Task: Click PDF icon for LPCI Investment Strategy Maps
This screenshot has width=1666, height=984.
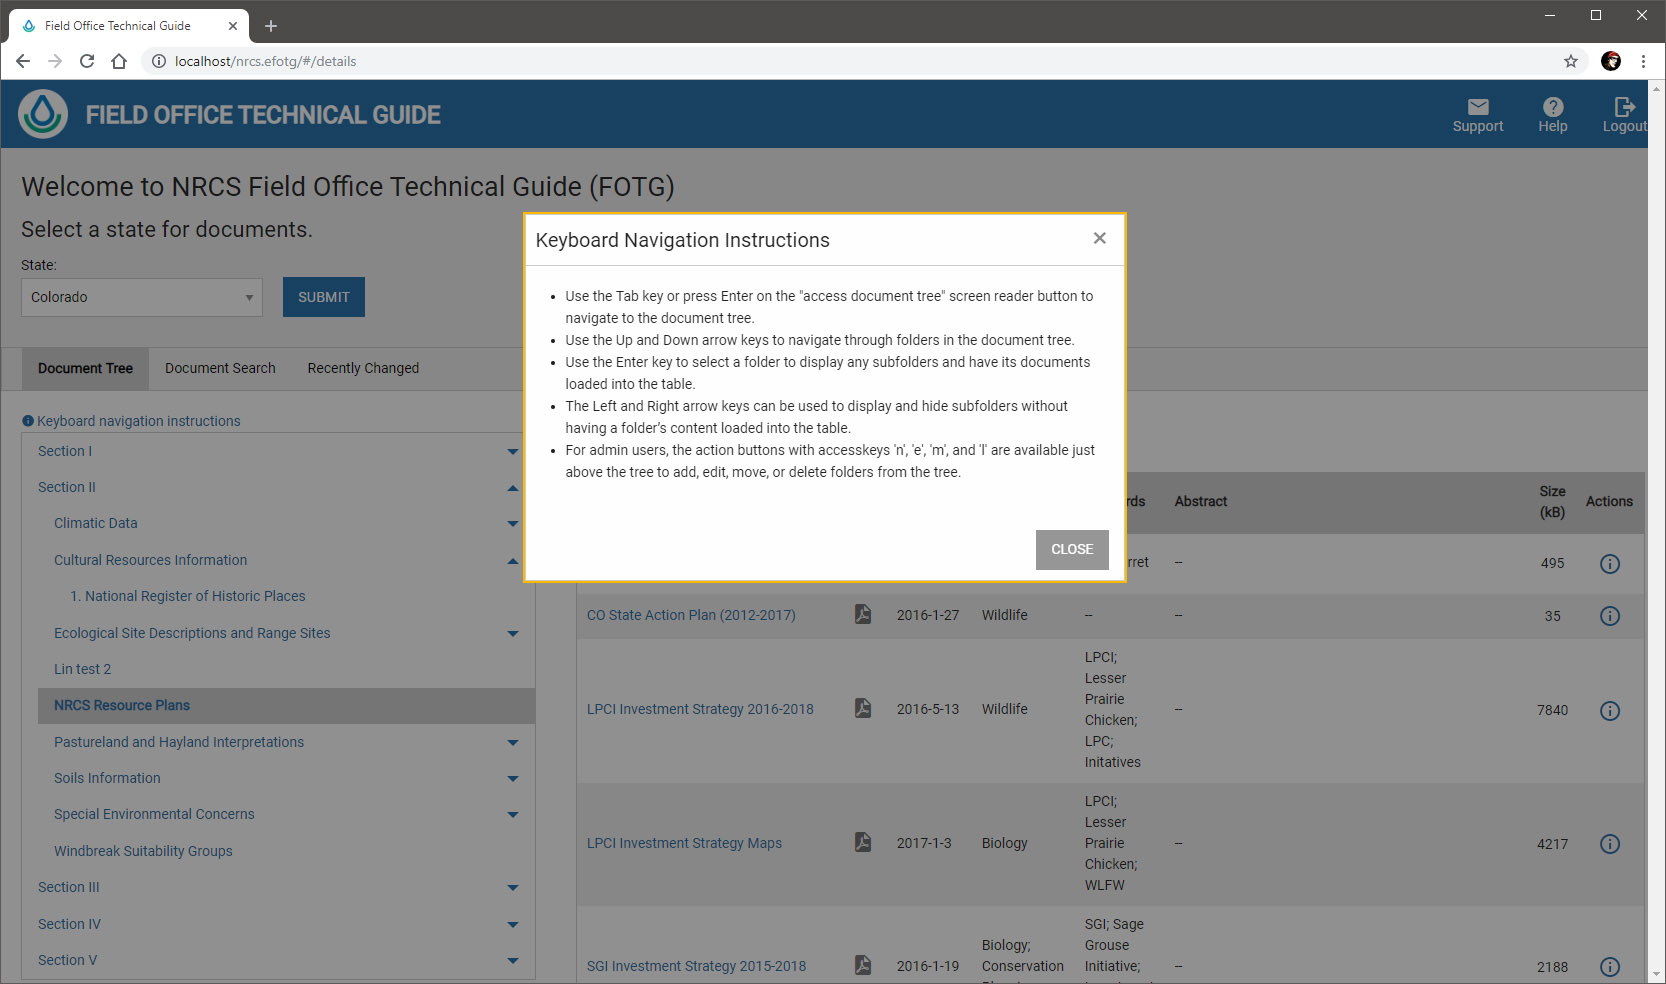Action: pos(863,842)
